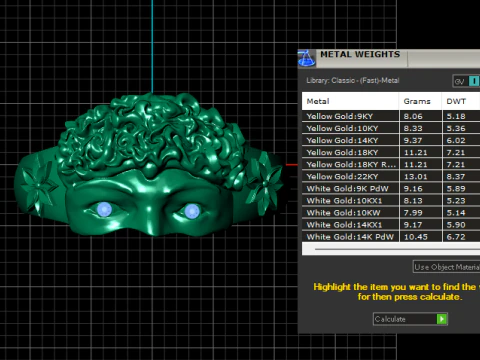Select the right blue gem eye on the model

[192, 211]
